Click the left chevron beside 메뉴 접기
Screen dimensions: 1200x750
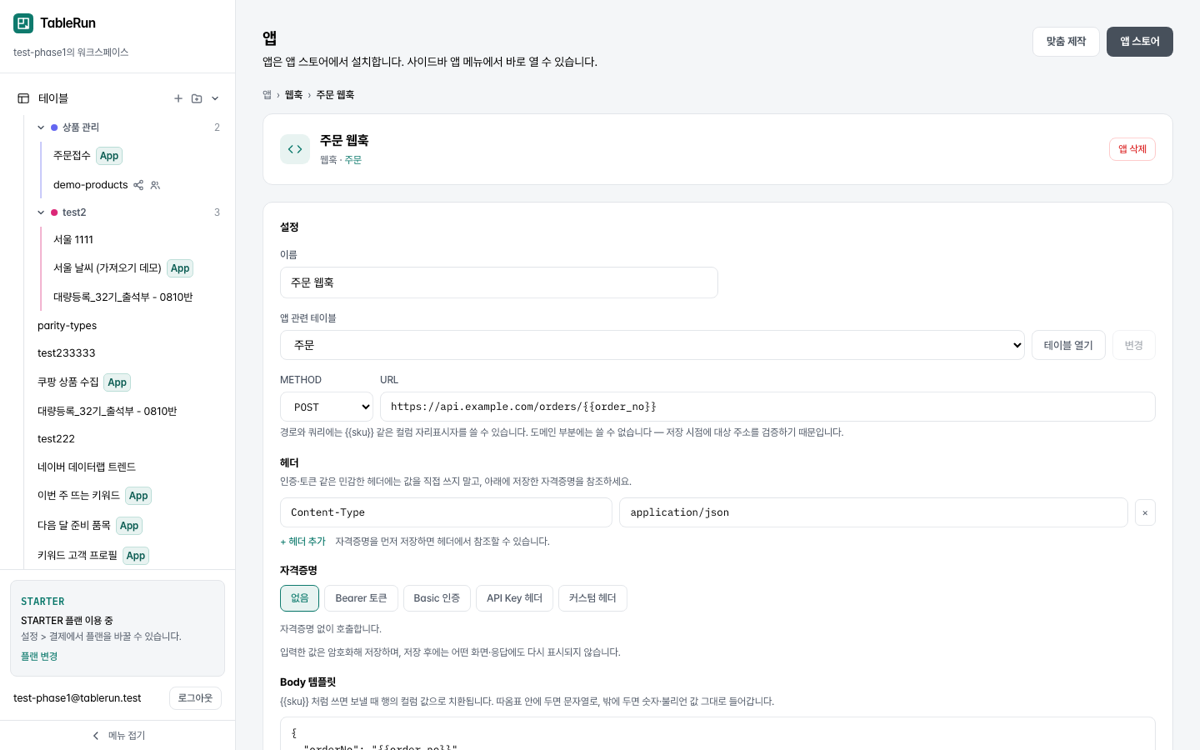96,735
